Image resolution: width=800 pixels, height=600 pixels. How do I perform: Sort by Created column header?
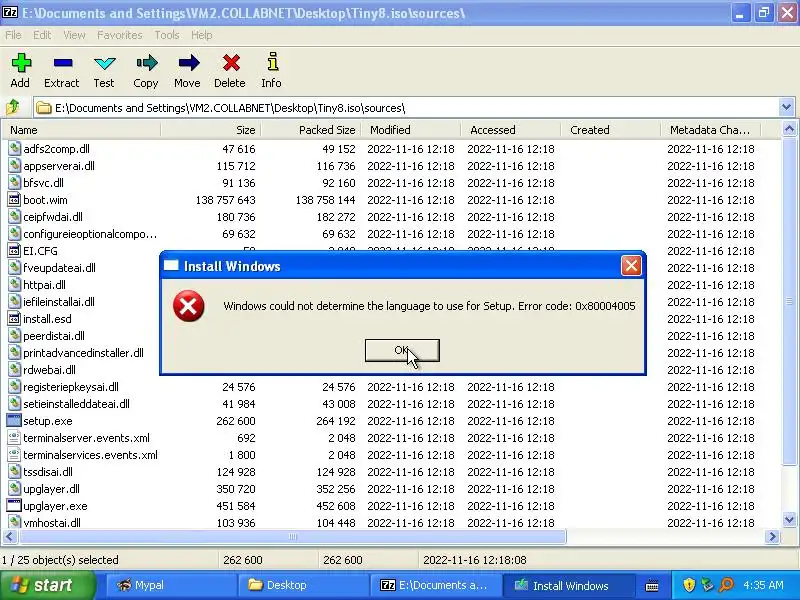tap(610, 130)
